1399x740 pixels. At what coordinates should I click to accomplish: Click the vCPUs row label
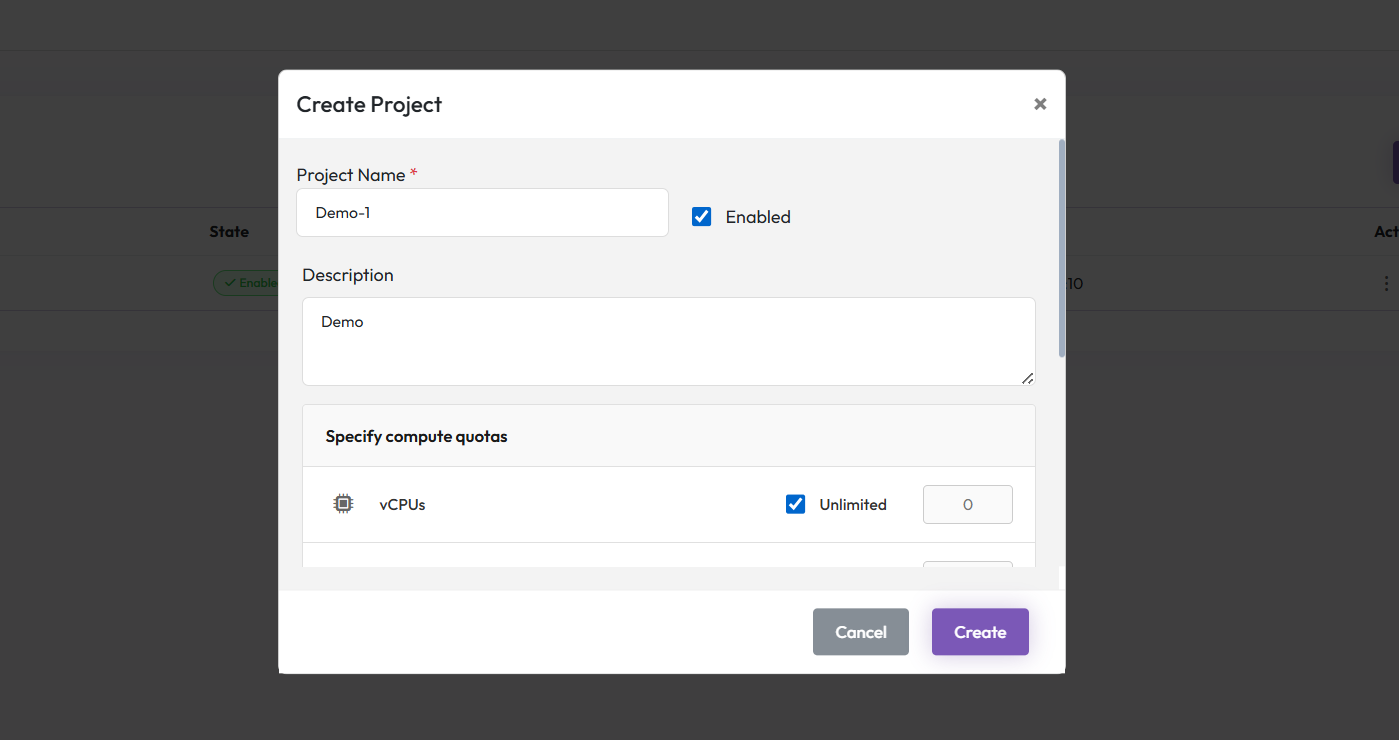tap(402, 505)
